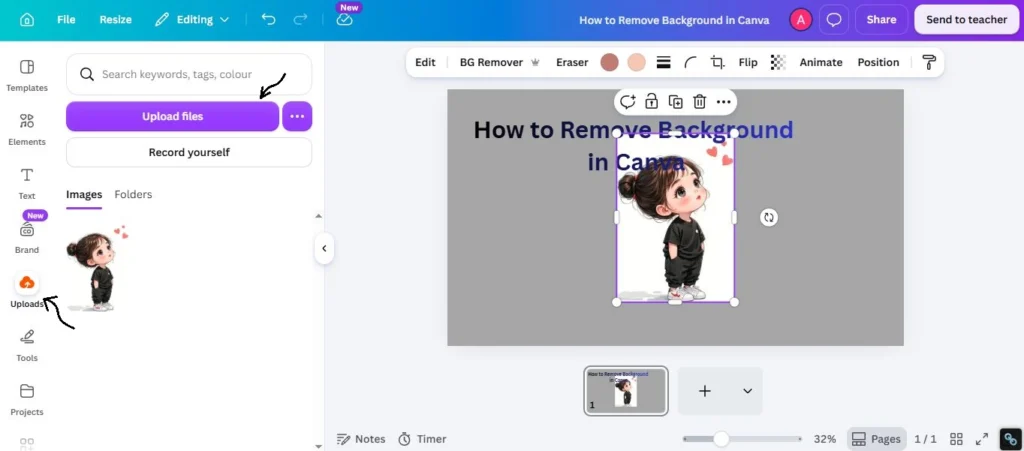The image size is (1024, 451).
Task: Open the border style lines icon
Action: click(664, 63)
